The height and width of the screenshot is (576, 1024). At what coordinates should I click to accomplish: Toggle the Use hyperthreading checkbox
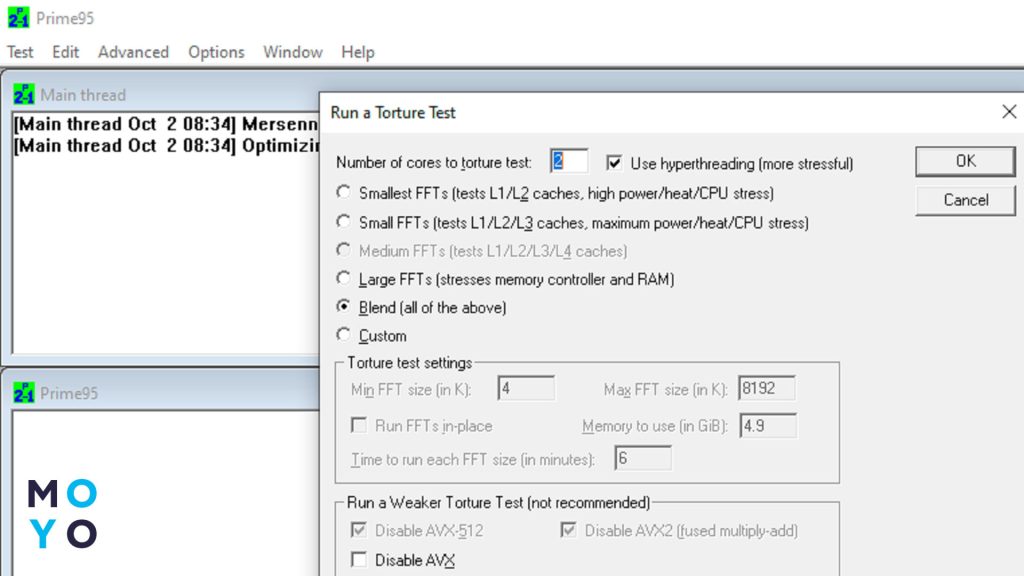[x=614, y=163]
